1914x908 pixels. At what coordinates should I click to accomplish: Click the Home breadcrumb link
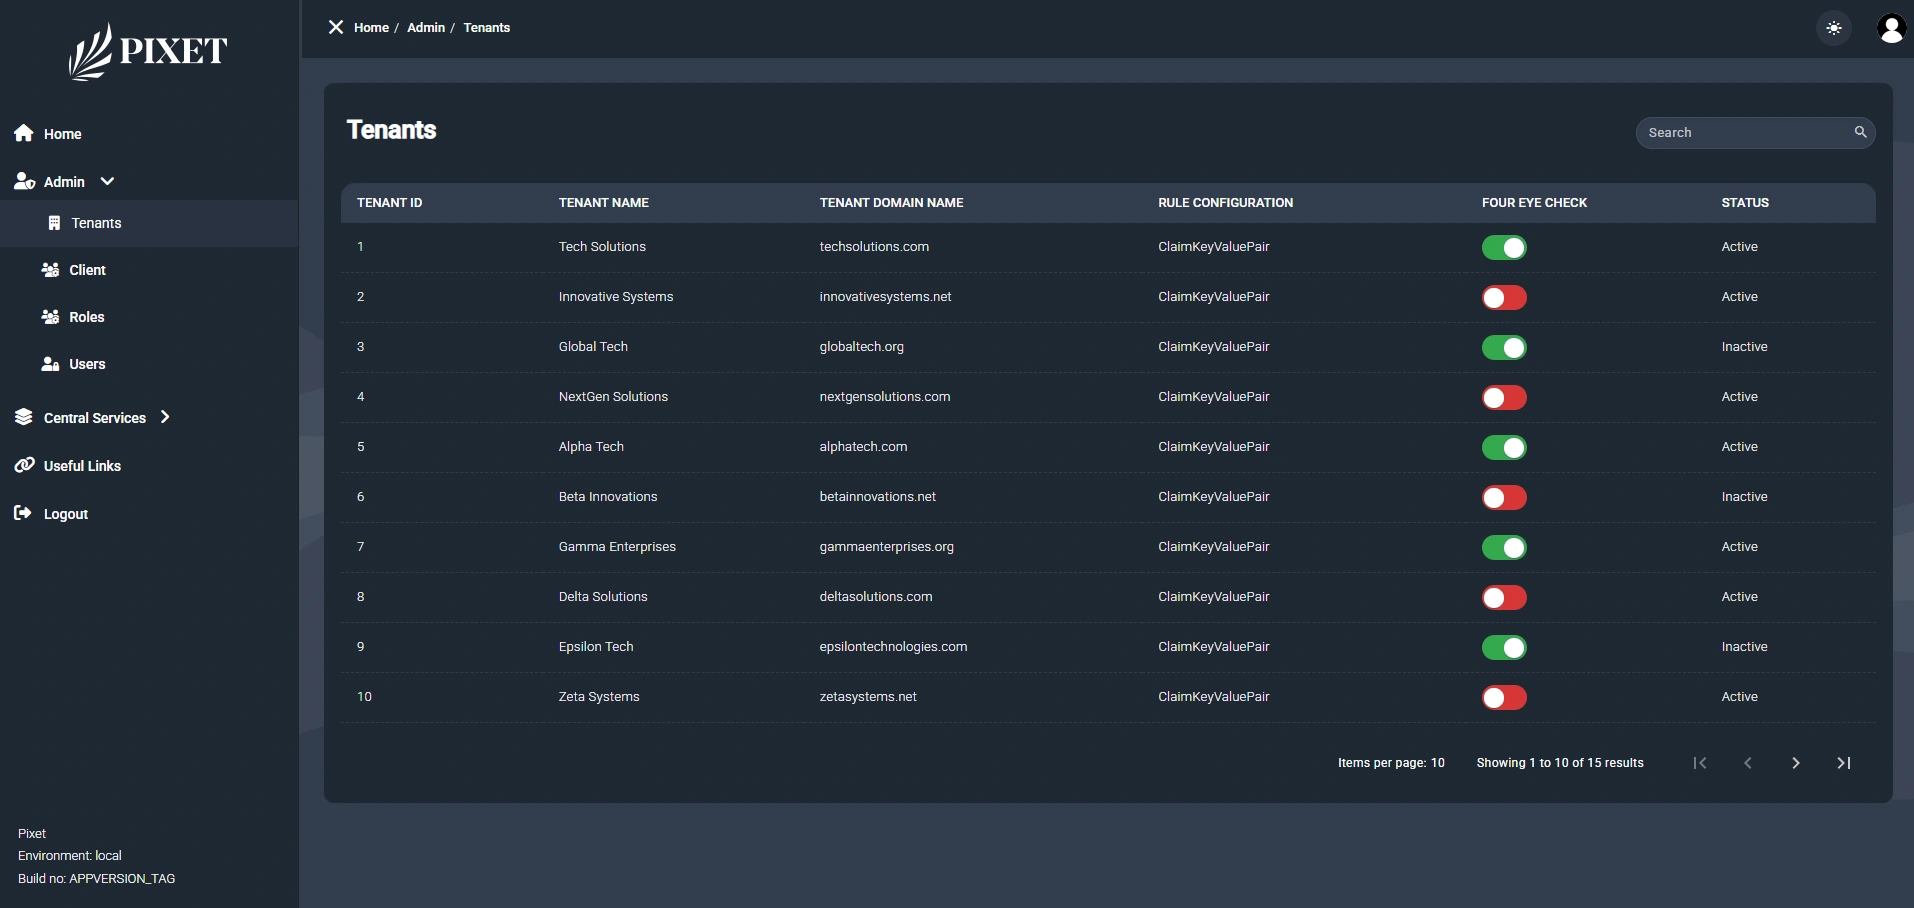(371, 28)
